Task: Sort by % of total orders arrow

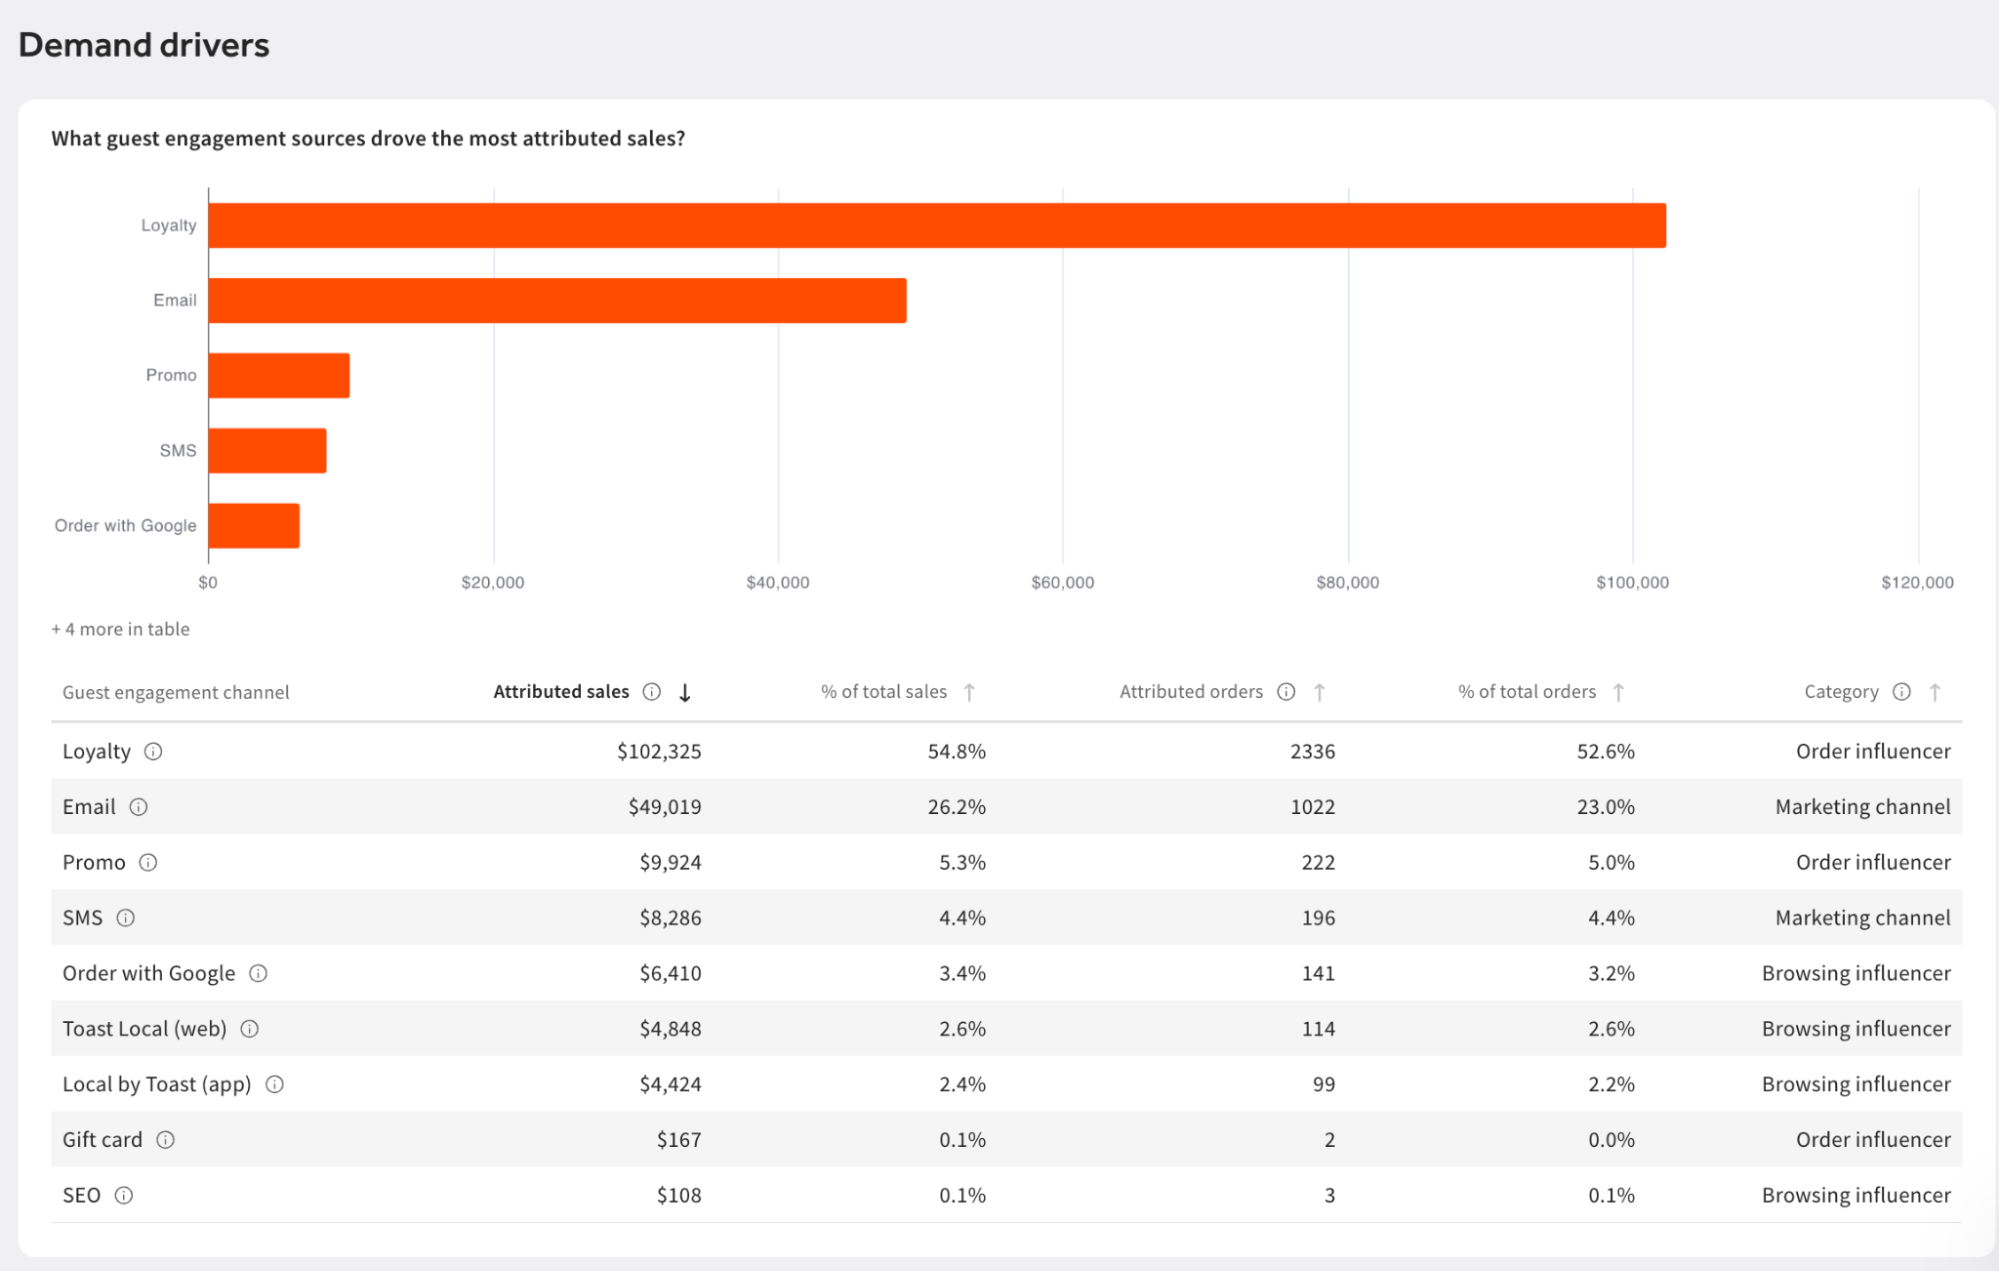Action: point(1619,693)
